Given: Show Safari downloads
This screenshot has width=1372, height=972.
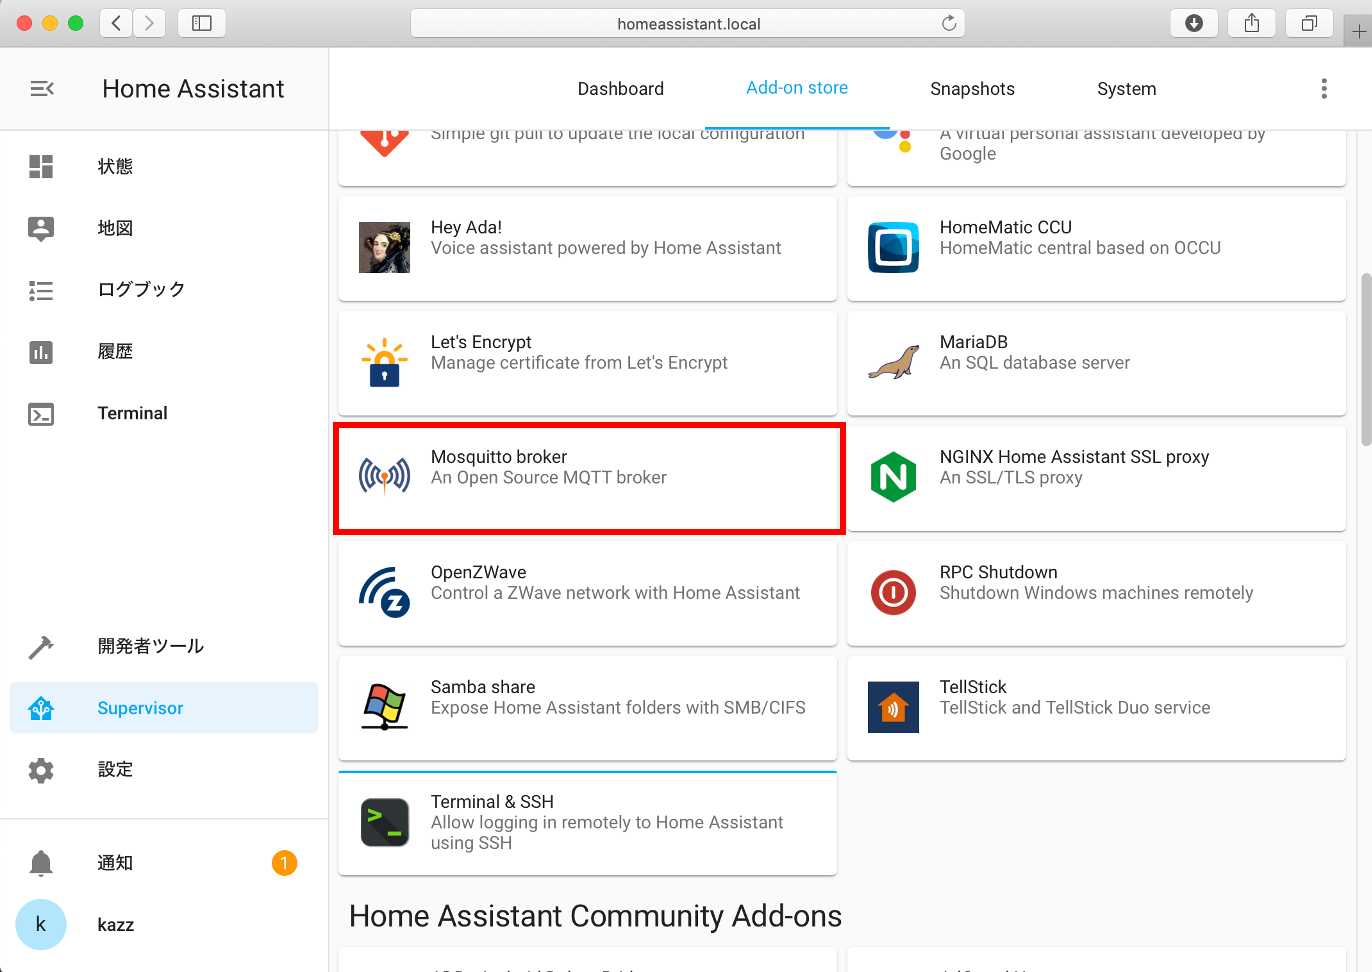Looking at the screenshot, I should click(1194, 23).
